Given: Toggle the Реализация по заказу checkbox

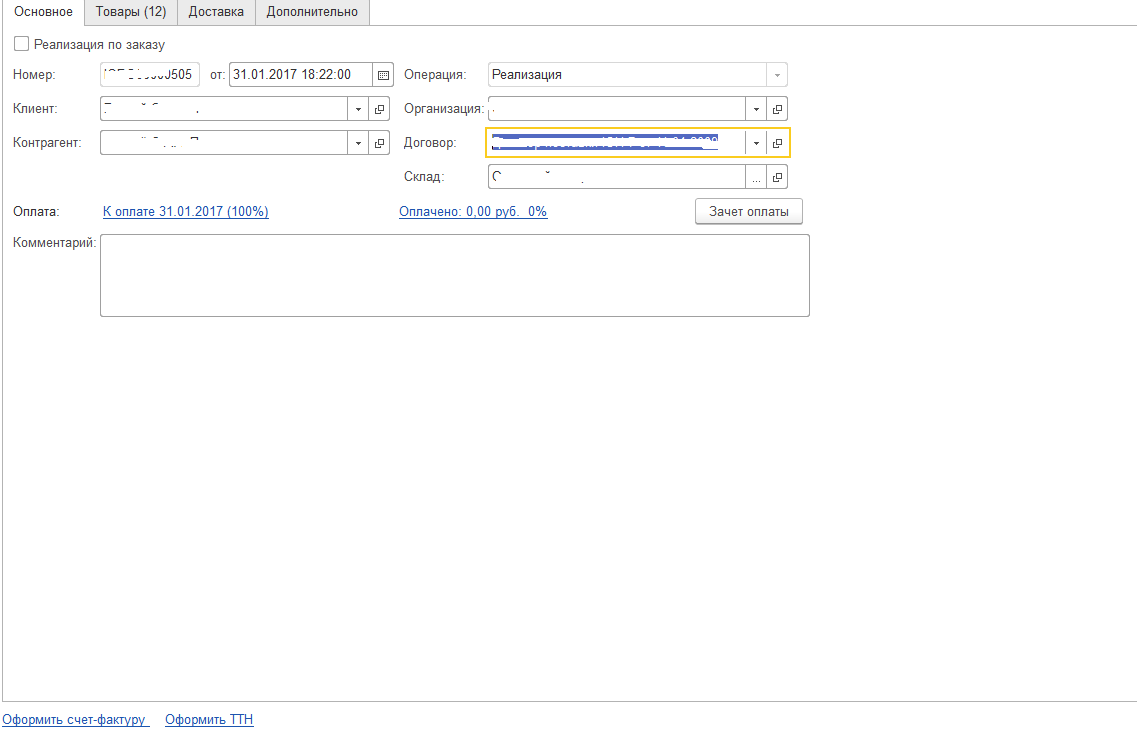Looking at the screenshot, I should click(x=22, y=43).
